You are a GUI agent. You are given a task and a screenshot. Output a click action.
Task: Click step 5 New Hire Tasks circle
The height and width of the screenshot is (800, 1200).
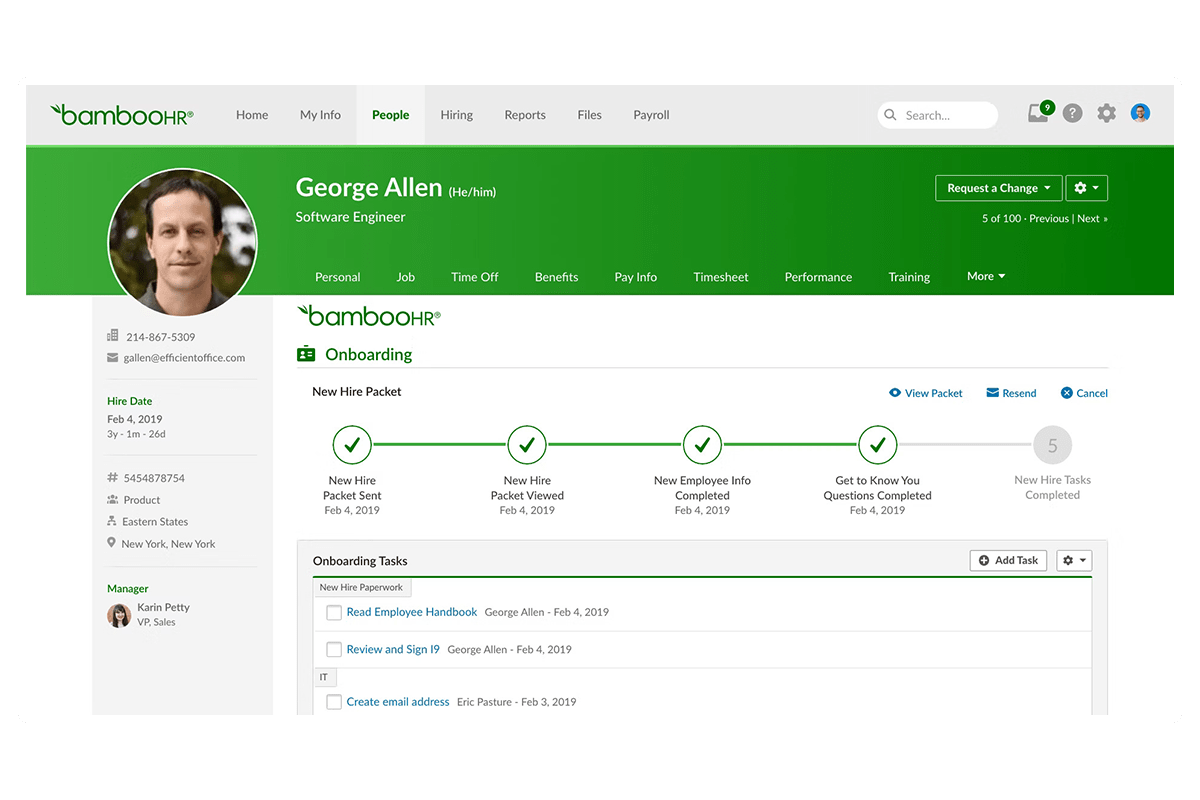coord(1052,445)
